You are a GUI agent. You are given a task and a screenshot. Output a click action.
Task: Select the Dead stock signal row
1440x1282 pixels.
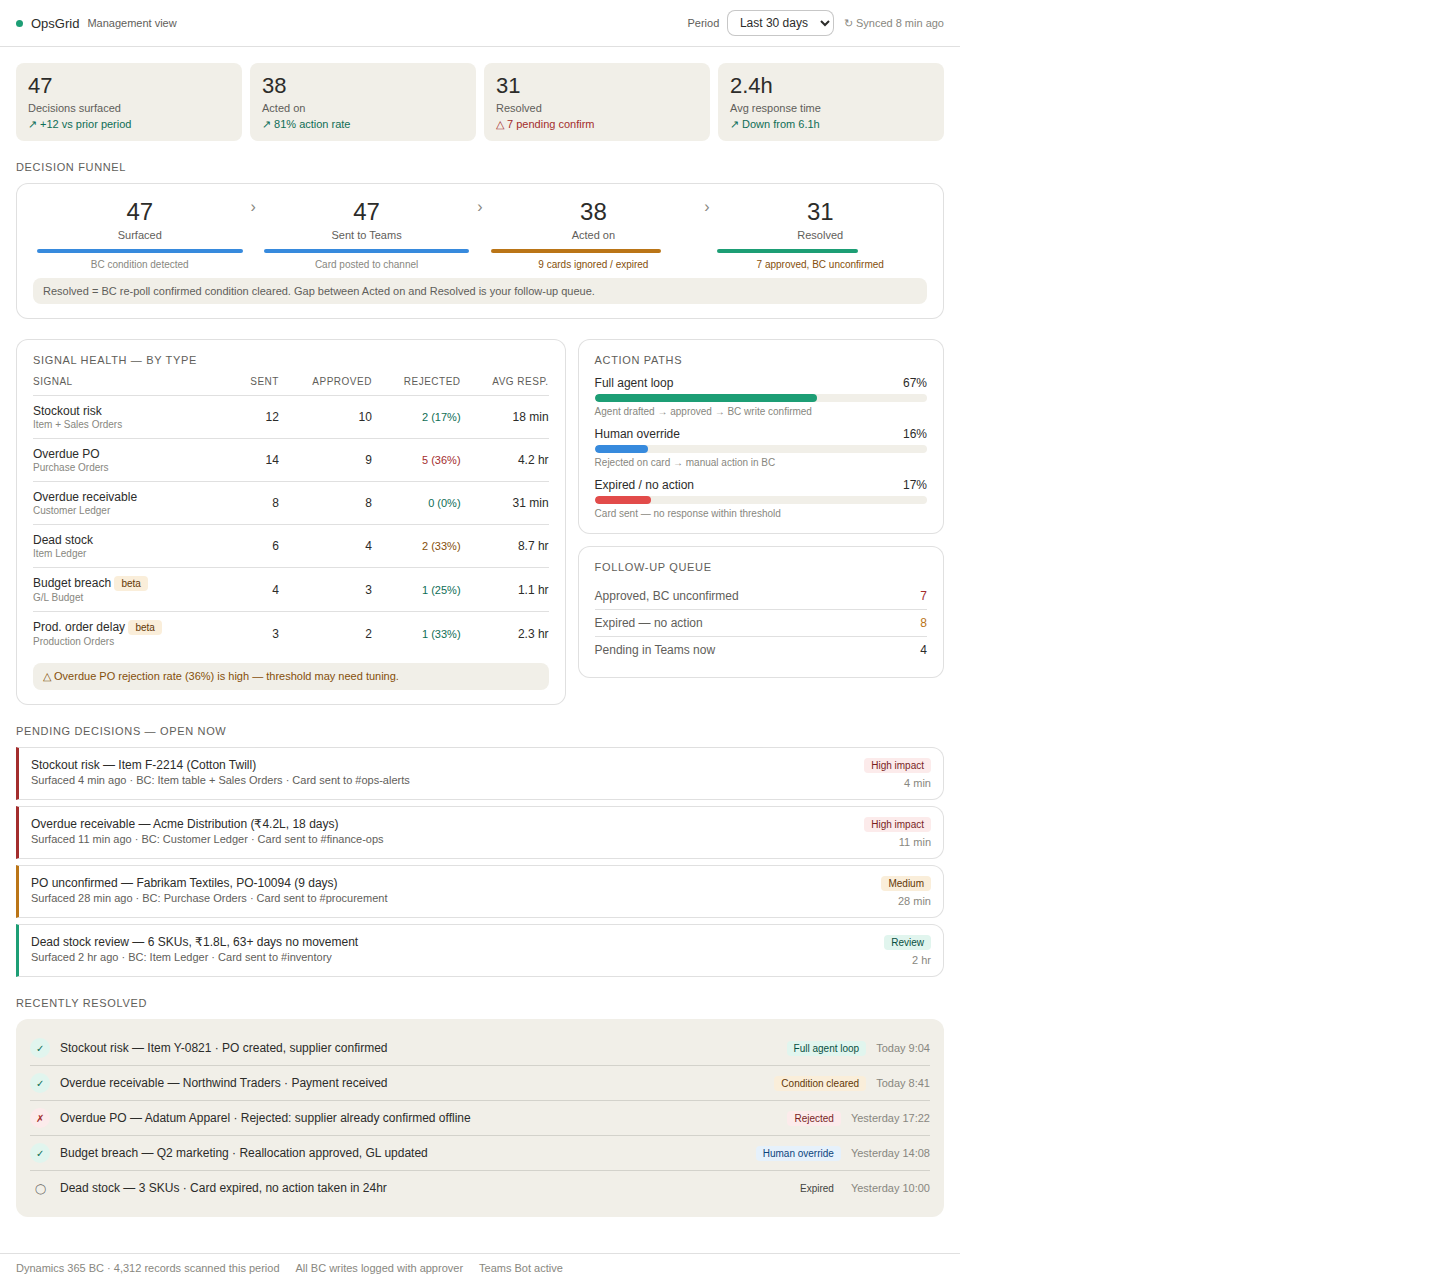point(291,546)
